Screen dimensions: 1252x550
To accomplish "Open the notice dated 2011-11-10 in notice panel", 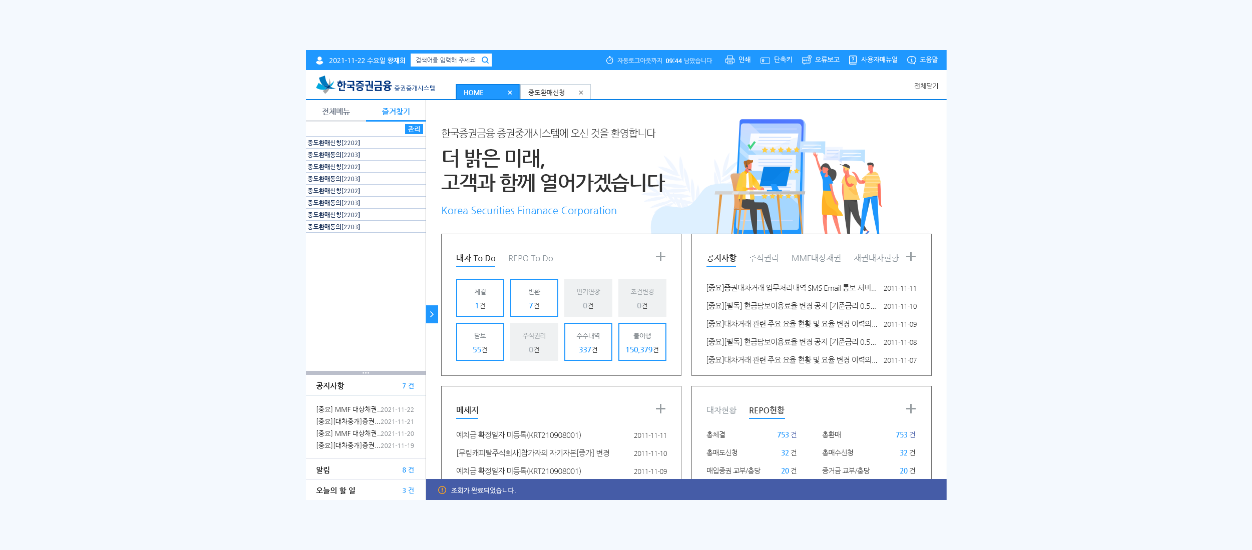I will tap(811, 306).
